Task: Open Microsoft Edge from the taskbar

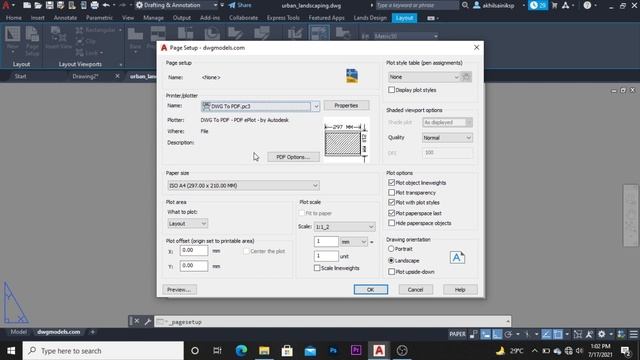Action: point(241,351)
